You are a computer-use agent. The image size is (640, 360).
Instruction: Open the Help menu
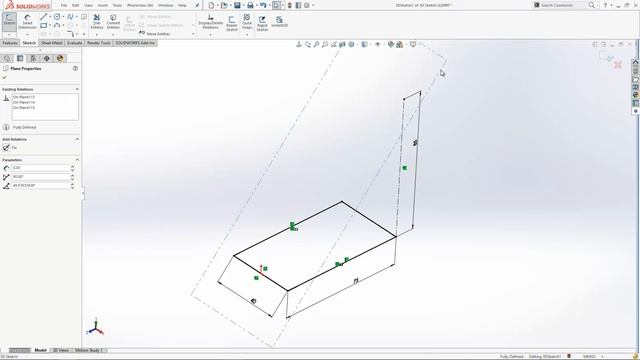[x=182, y=5]
